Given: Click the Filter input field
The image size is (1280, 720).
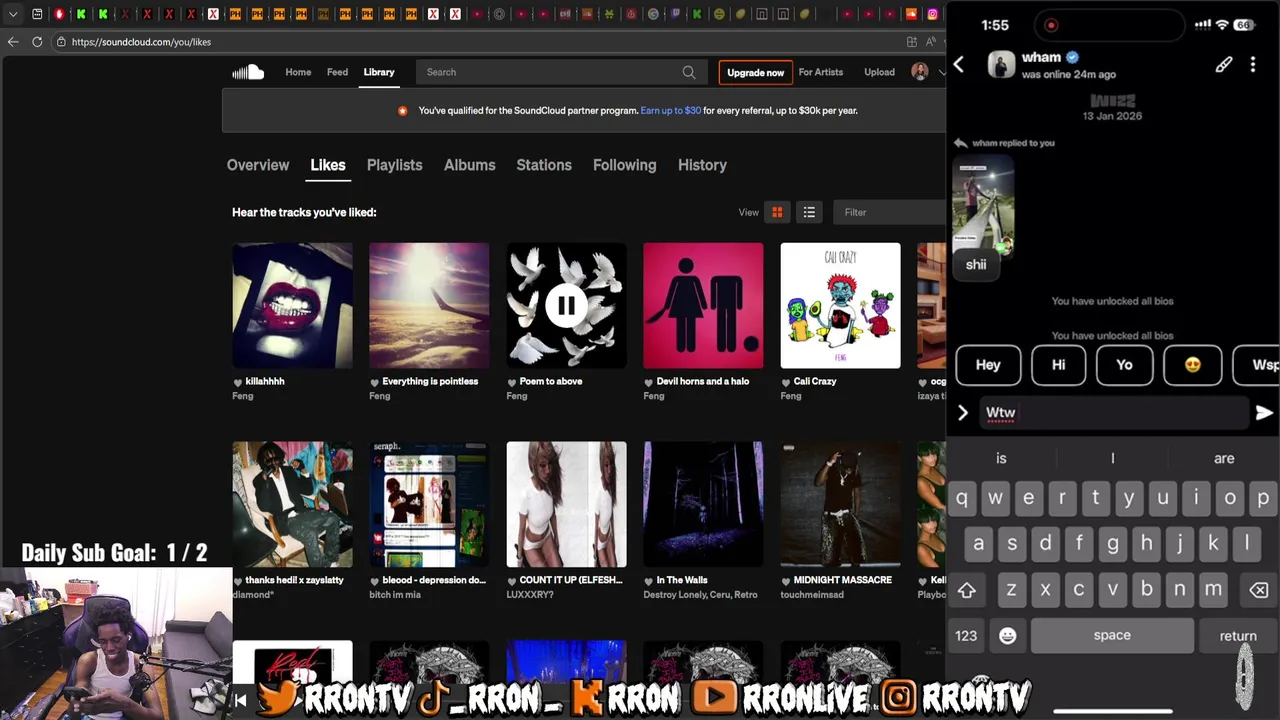Looking at the screenshot, I should click(889, 212).
